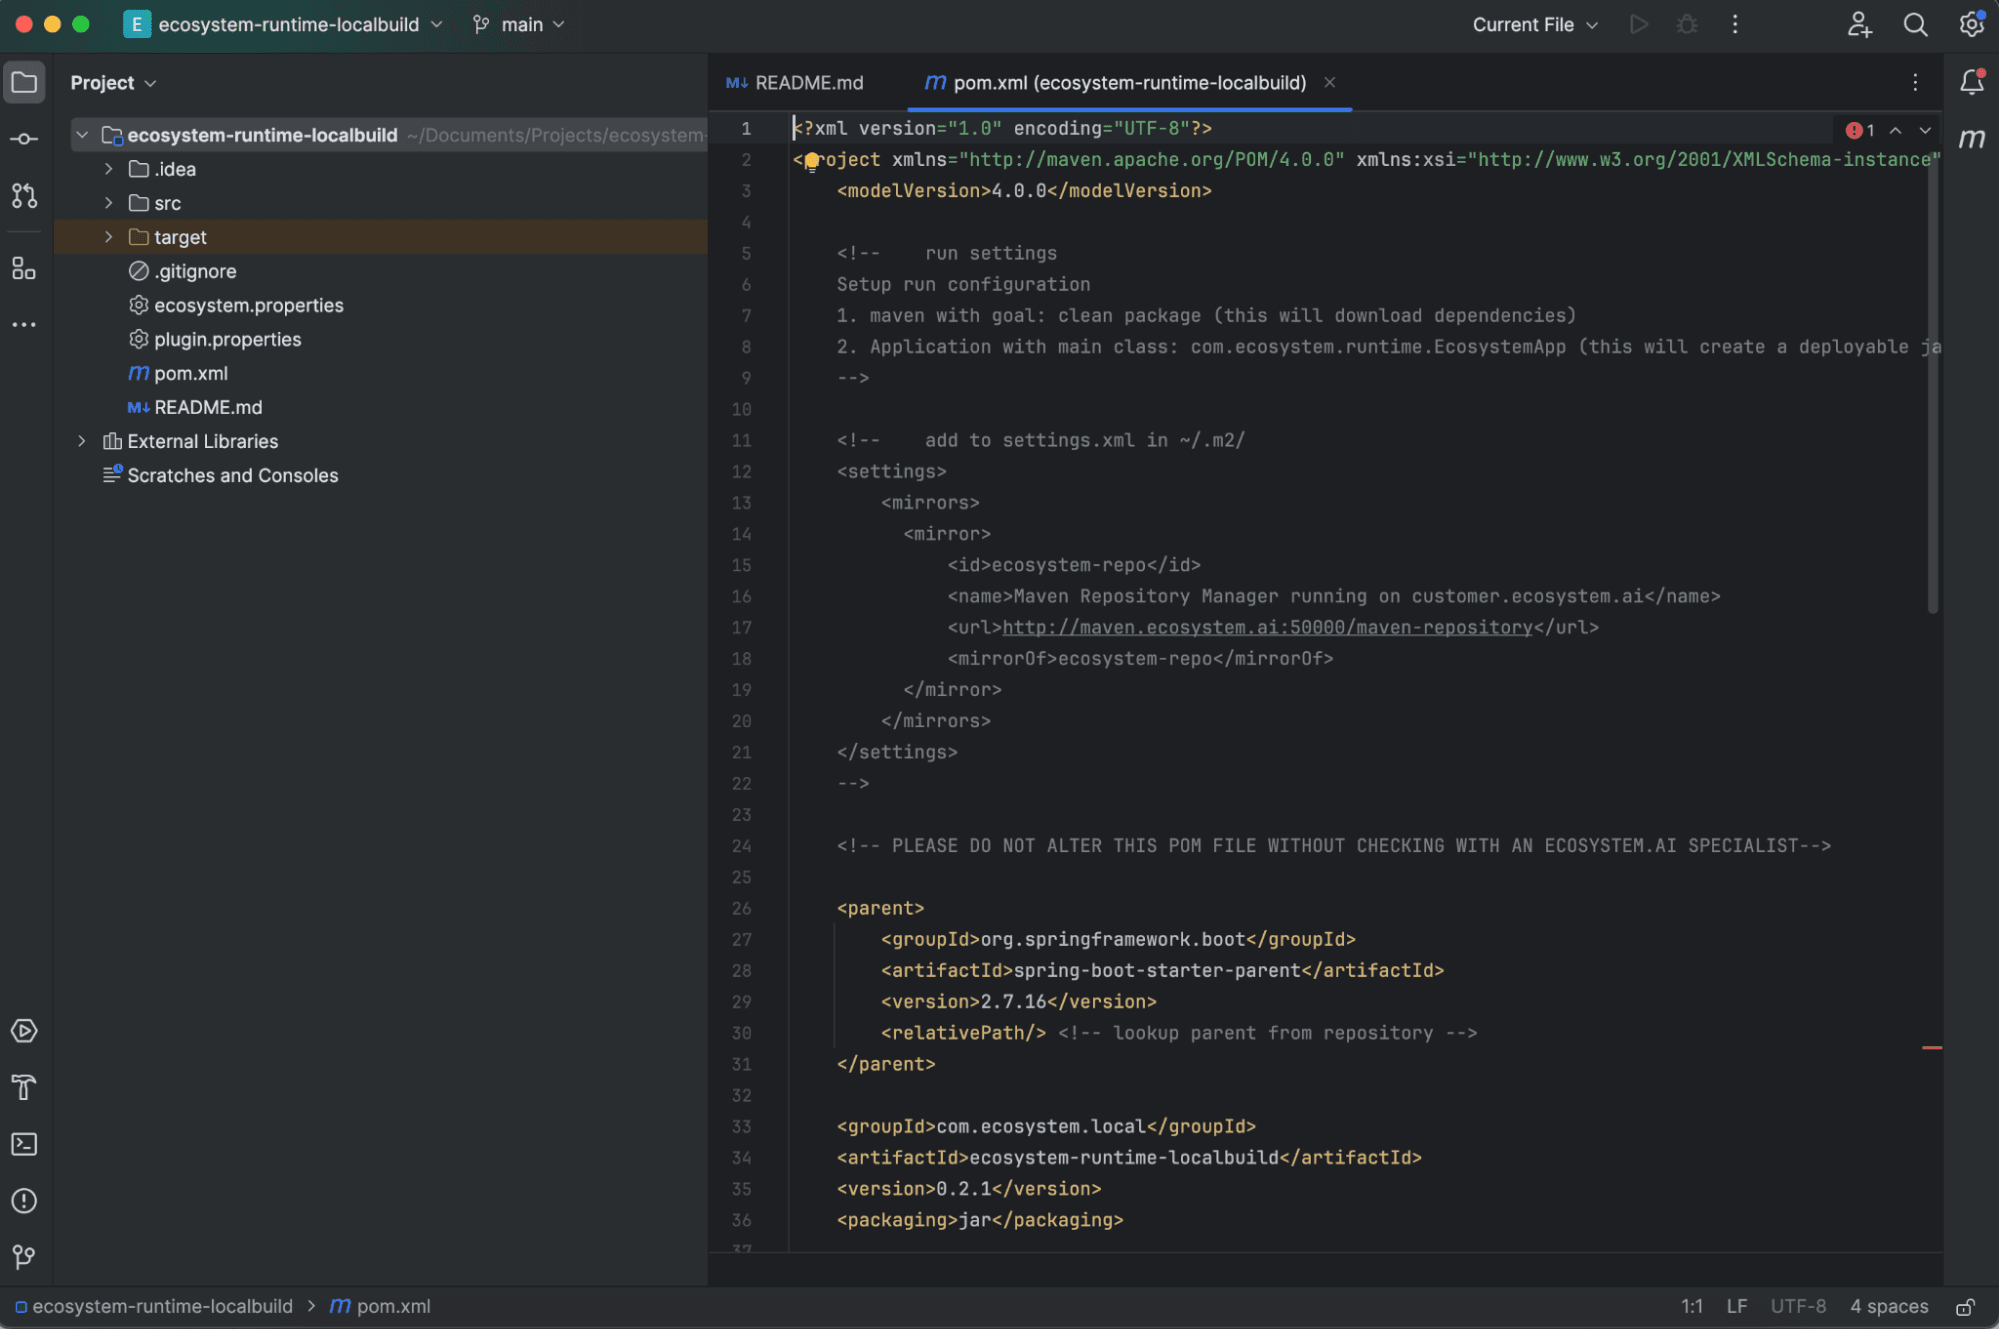Click the line ending LF indicator
The width and height of the screenshot is (1999, 1330).
[x=1736, y=1306]
